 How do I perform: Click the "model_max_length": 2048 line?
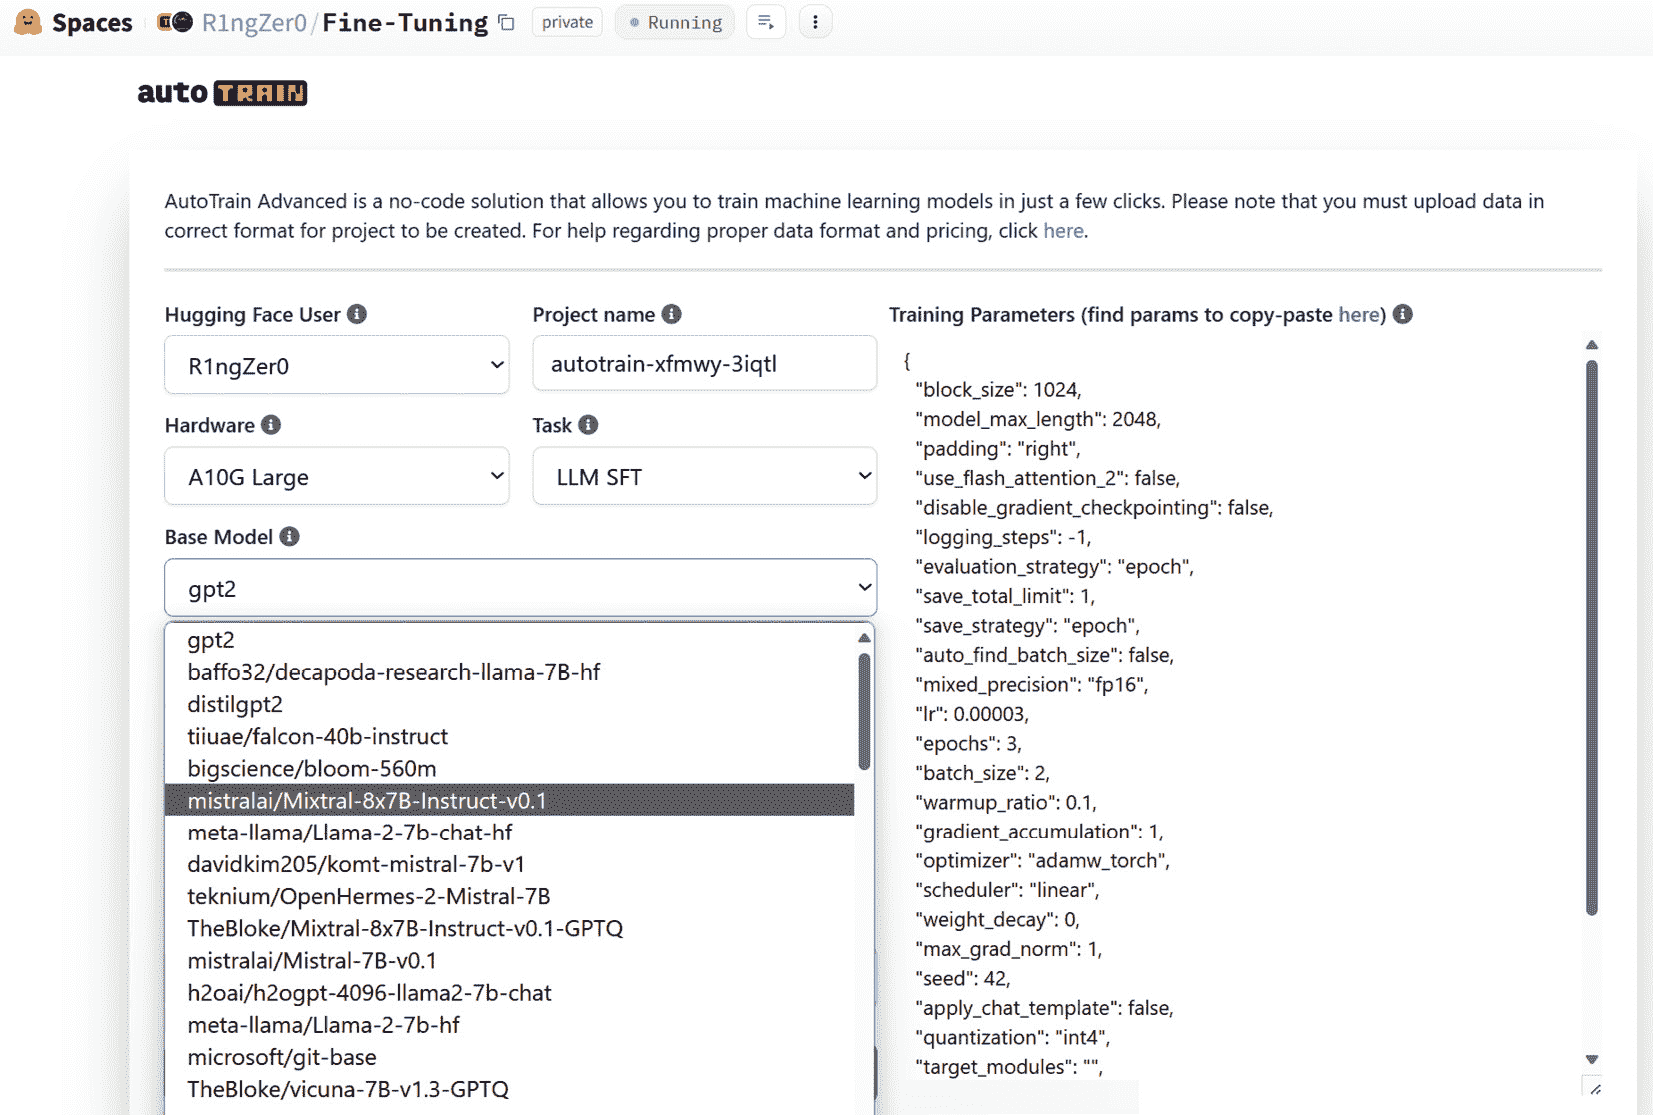pos(1038,419)
